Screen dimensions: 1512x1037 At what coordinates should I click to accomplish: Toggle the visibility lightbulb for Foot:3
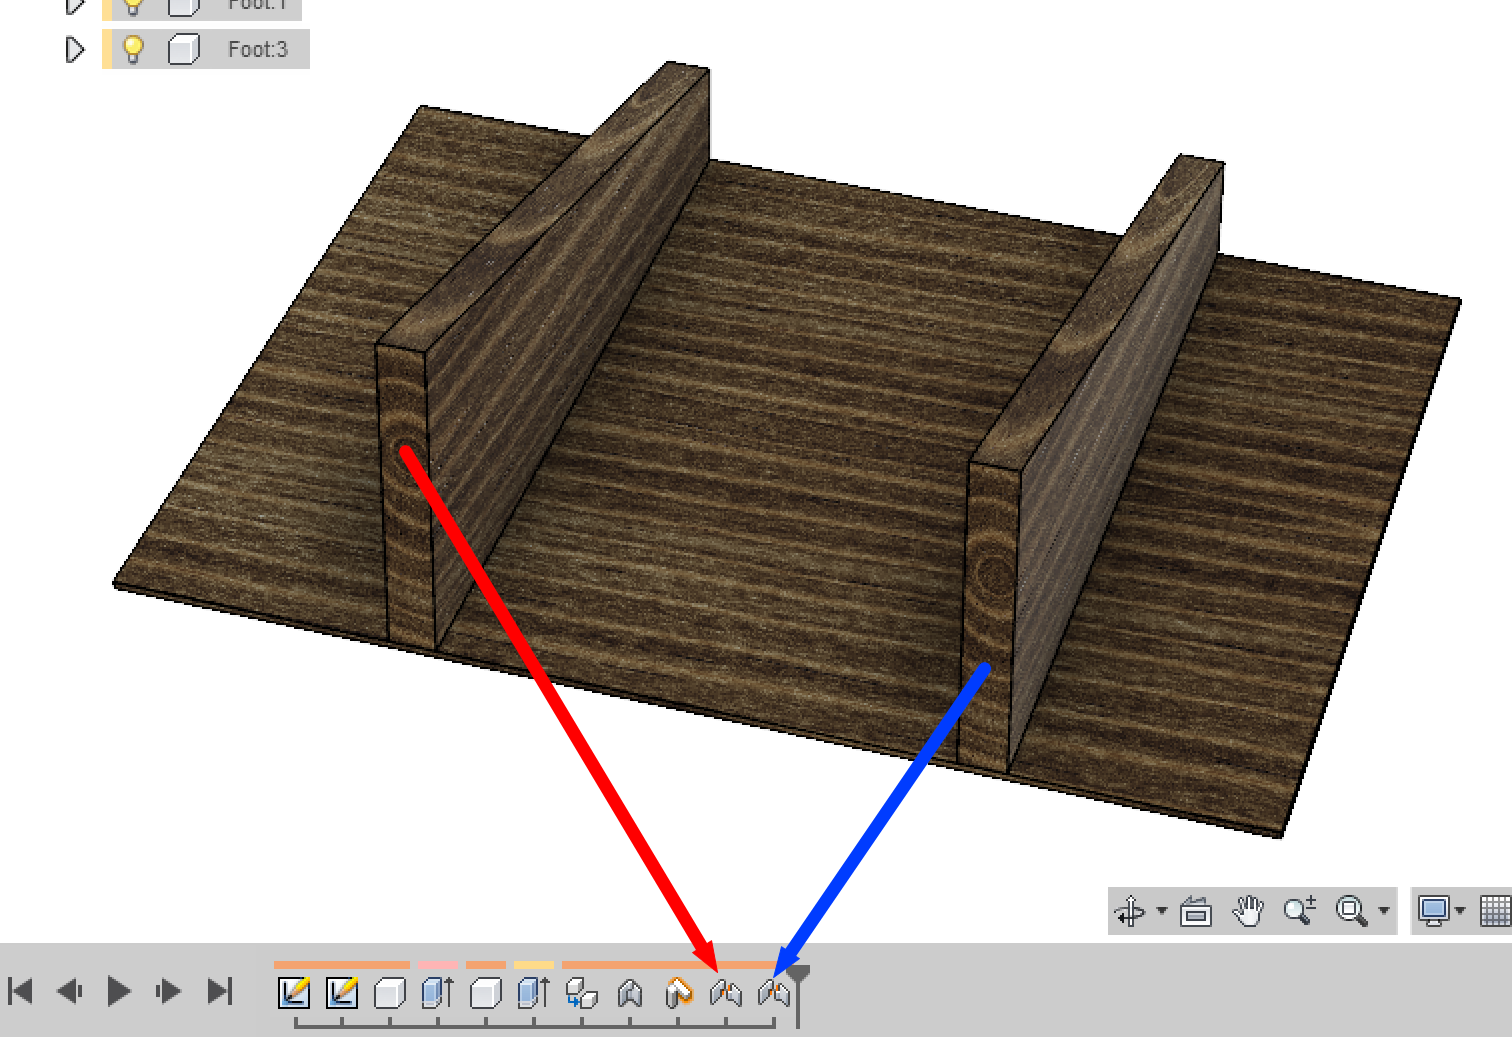coord(133,48)
